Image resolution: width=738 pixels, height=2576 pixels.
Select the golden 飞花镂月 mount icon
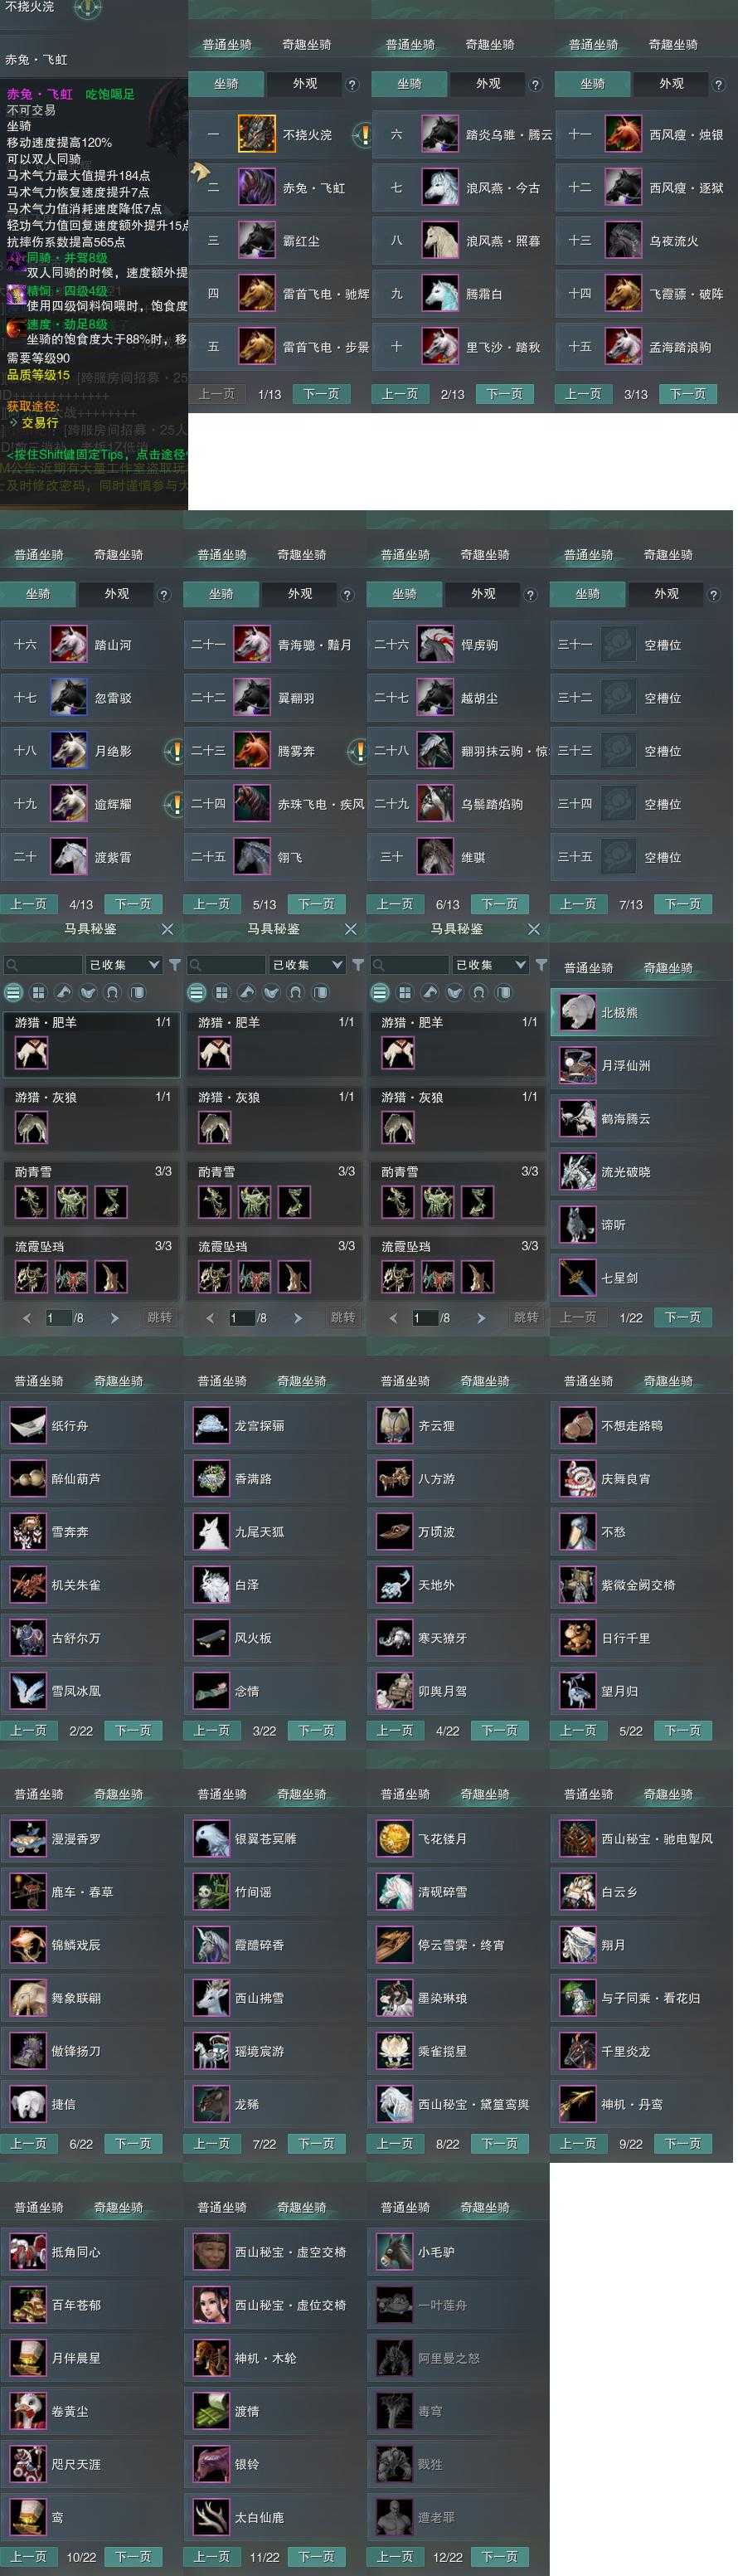tap(394, 1838)
